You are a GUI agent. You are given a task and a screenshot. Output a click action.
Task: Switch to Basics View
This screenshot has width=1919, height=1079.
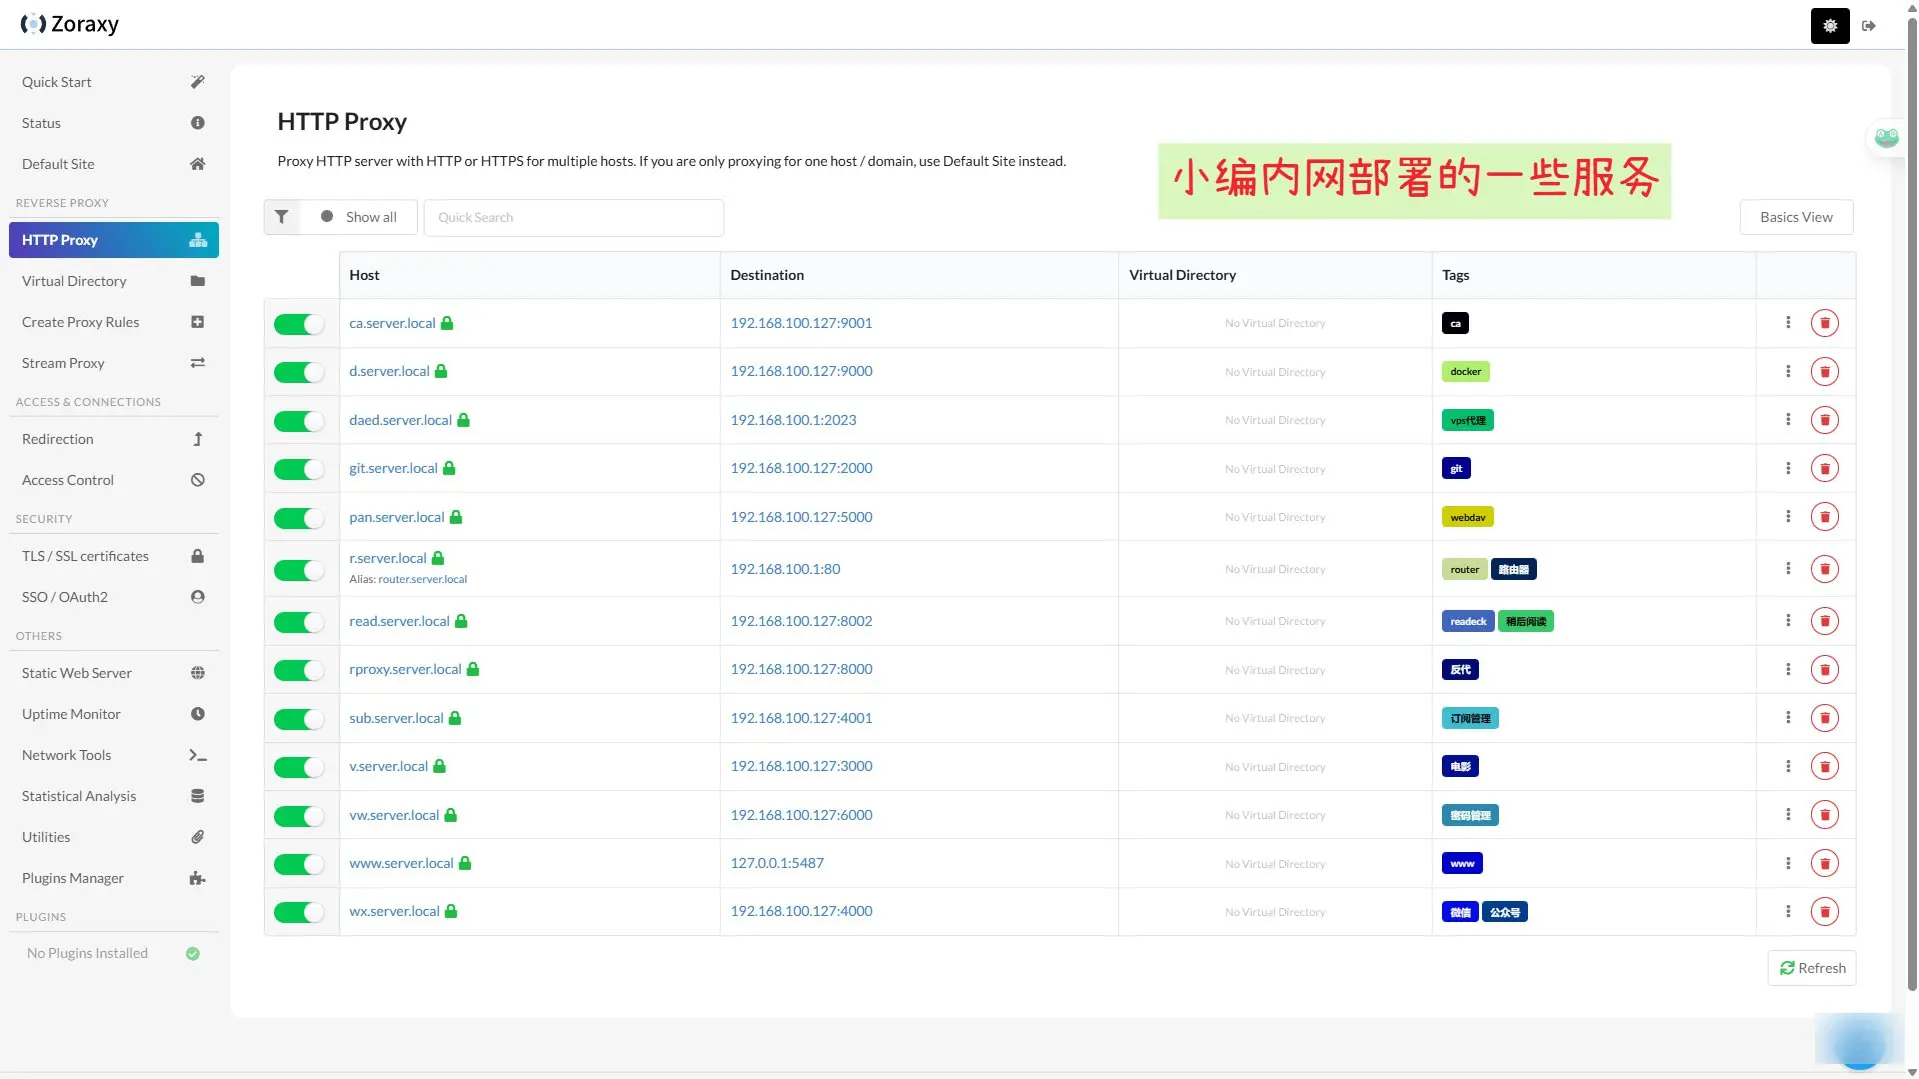(x=1796, y=217)
